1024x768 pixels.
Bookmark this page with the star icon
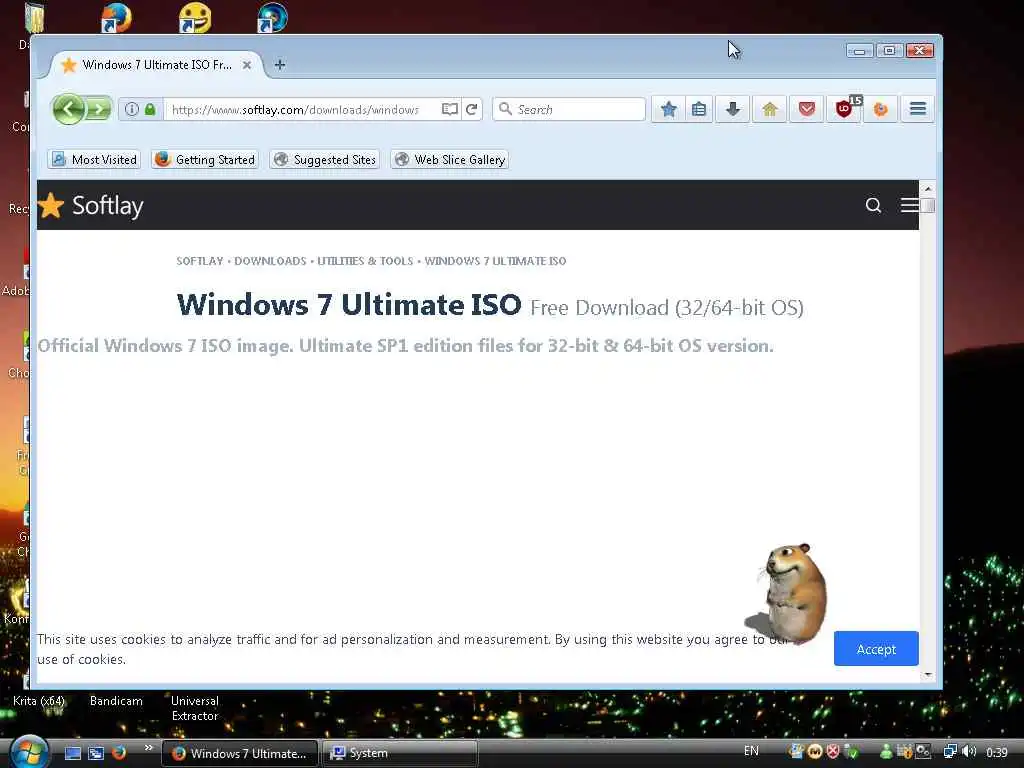(668, 109)
